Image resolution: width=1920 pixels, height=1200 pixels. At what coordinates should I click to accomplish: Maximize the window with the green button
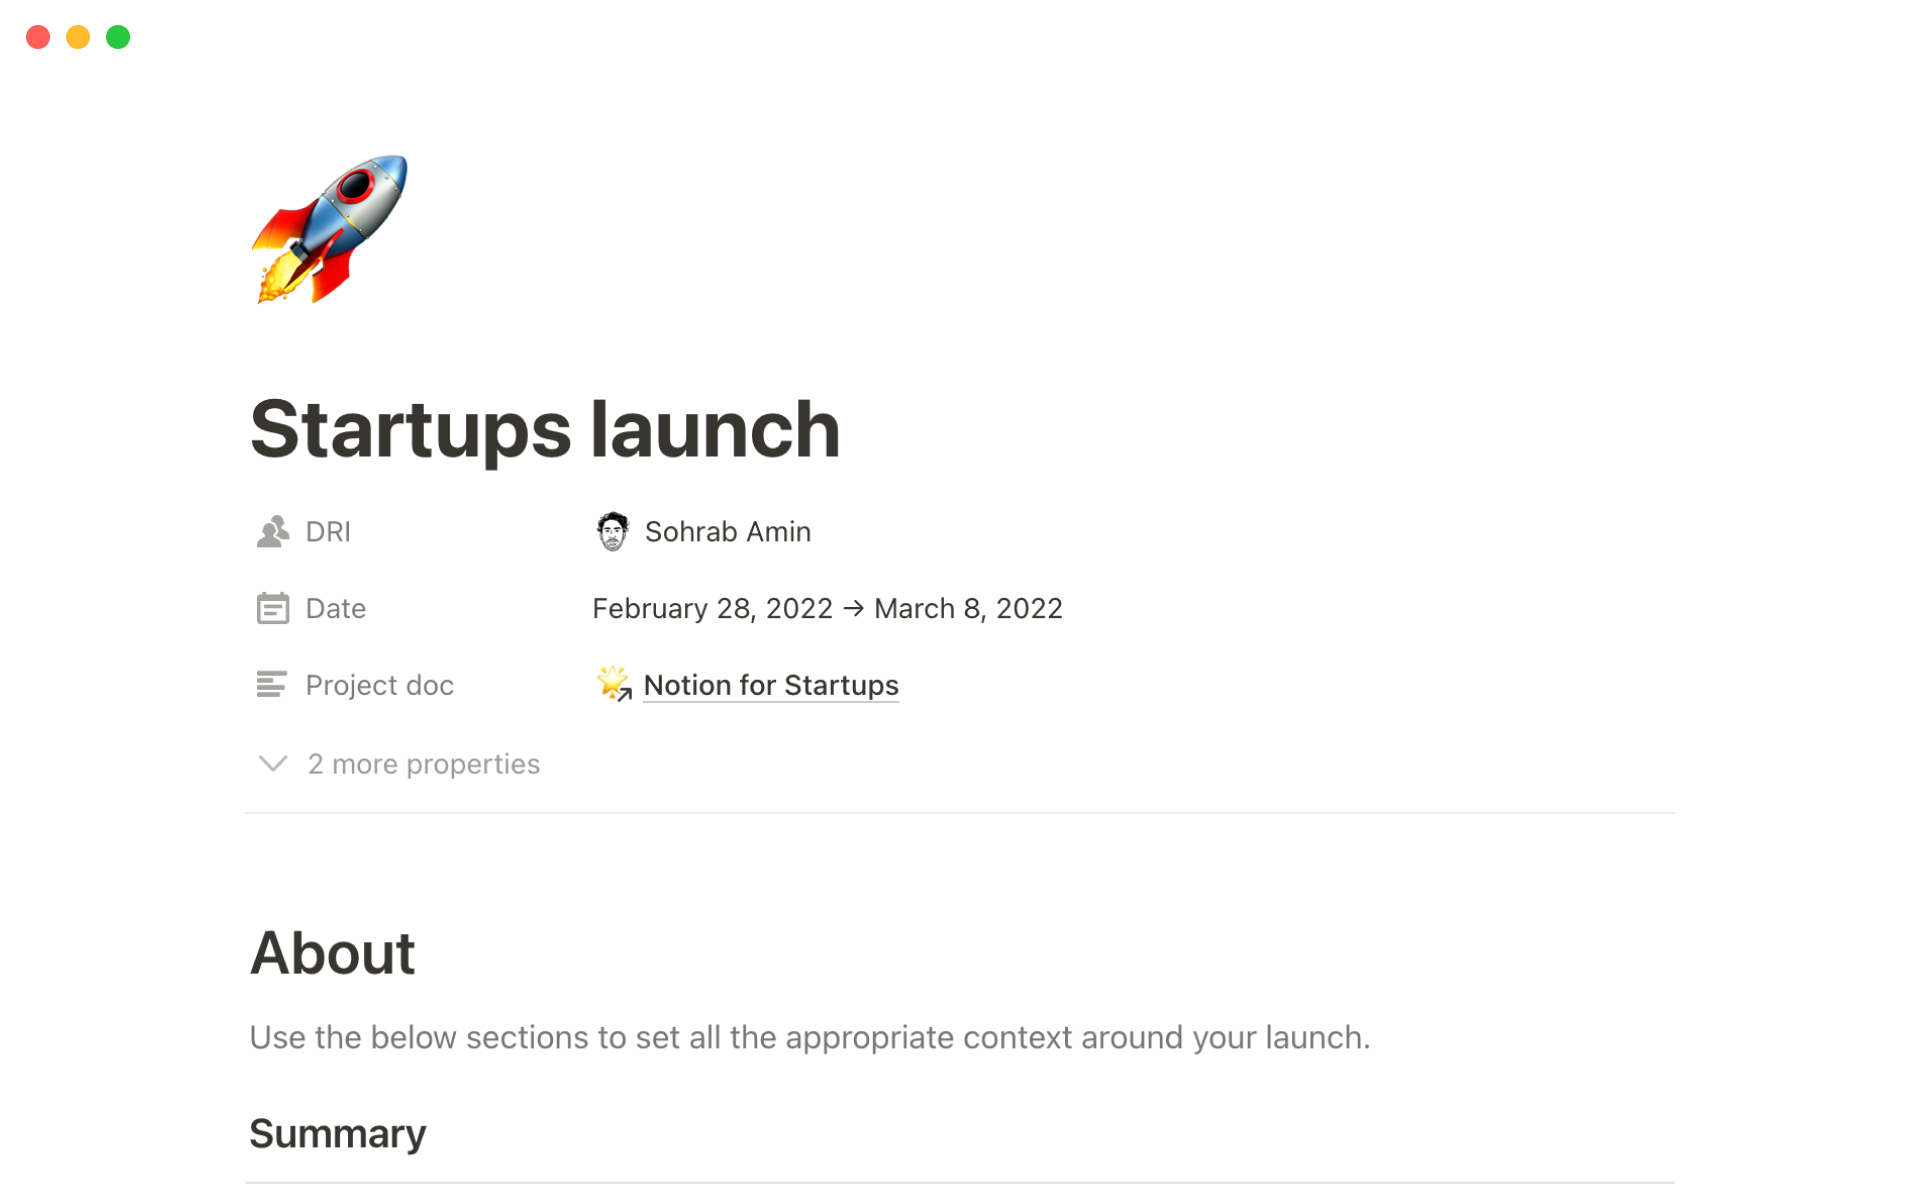point(118,37)
